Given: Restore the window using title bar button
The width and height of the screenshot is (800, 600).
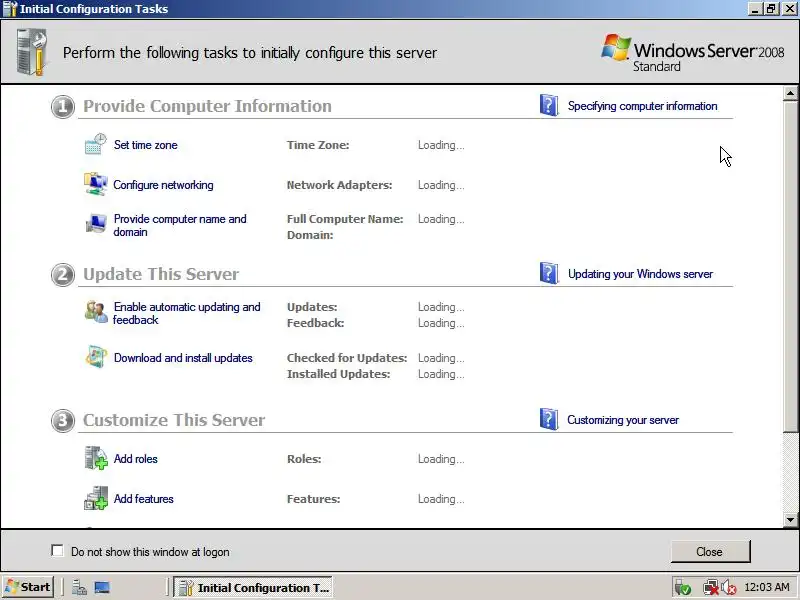Looking at the screenshot, I should click(772, 9).
